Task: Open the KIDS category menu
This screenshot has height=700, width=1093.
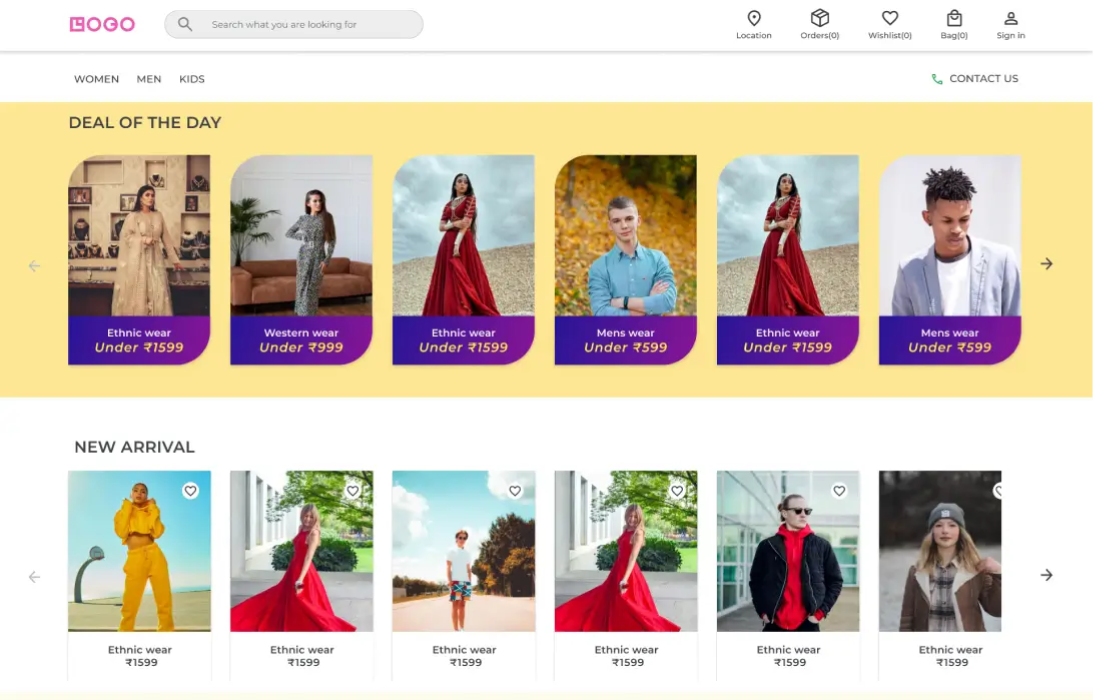Action: click(x=192, y=79)
